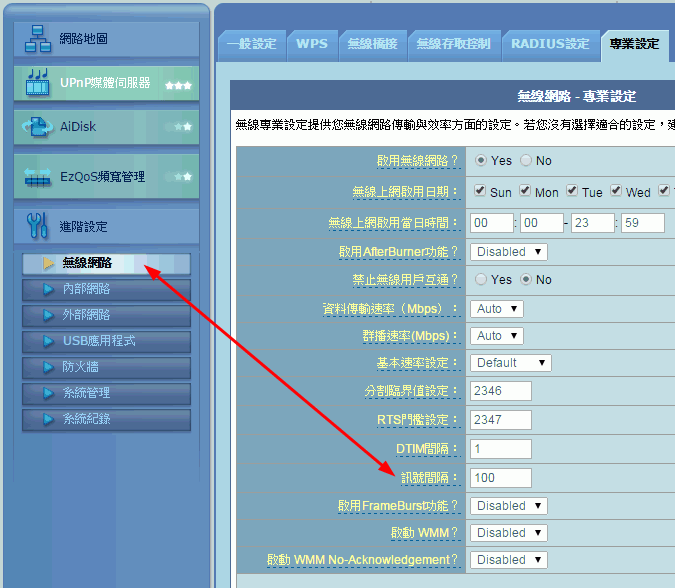Click the DTIM間隔 field showing 1
675x588 pixels.
tap(501, 449)
